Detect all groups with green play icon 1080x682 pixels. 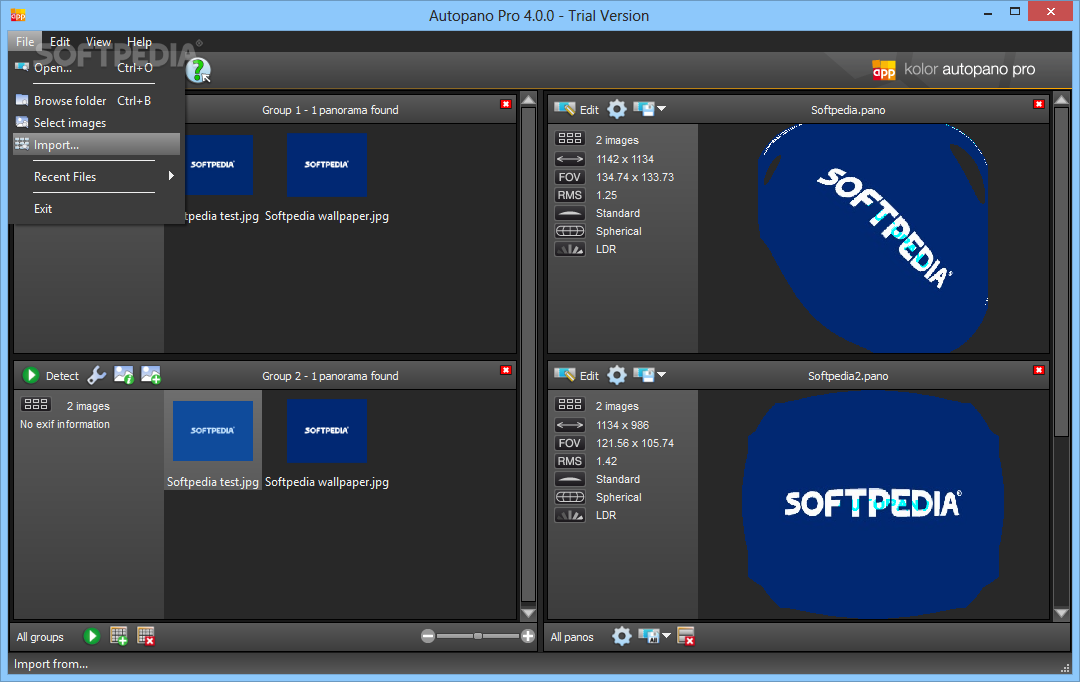(x=92, y=636)
